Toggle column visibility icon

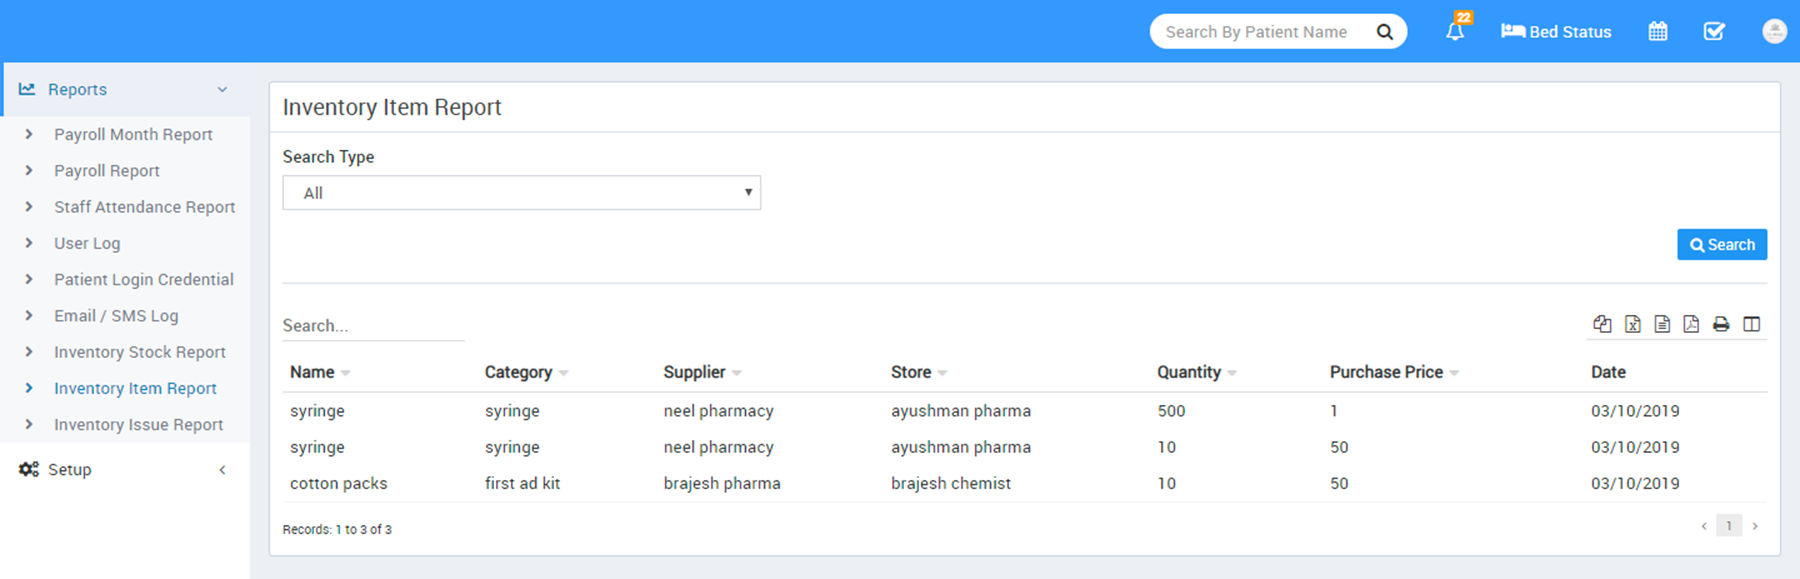(1751, 324)
